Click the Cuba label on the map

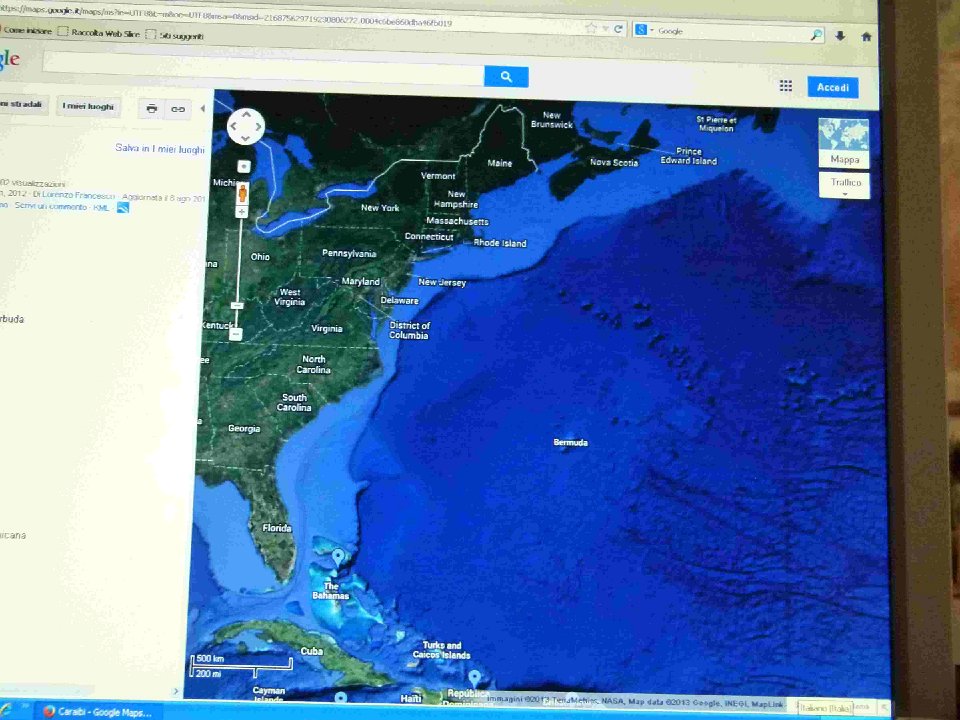[312, 651]
